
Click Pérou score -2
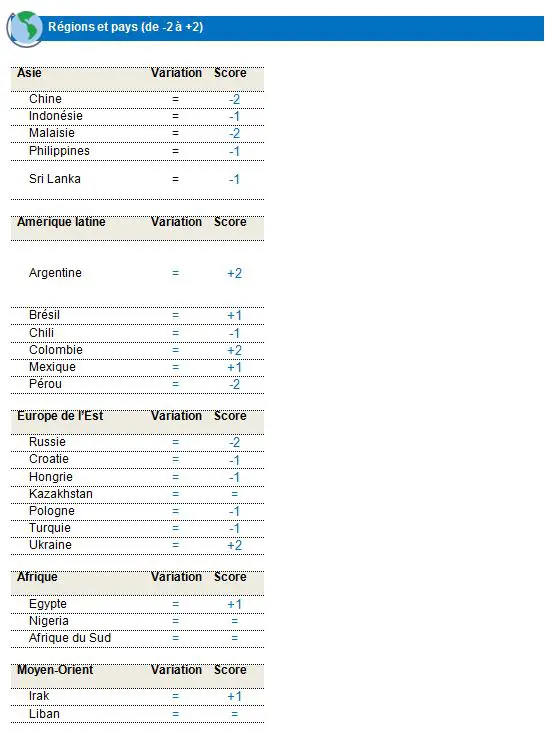pyautogui.click(x=234, y=384)
